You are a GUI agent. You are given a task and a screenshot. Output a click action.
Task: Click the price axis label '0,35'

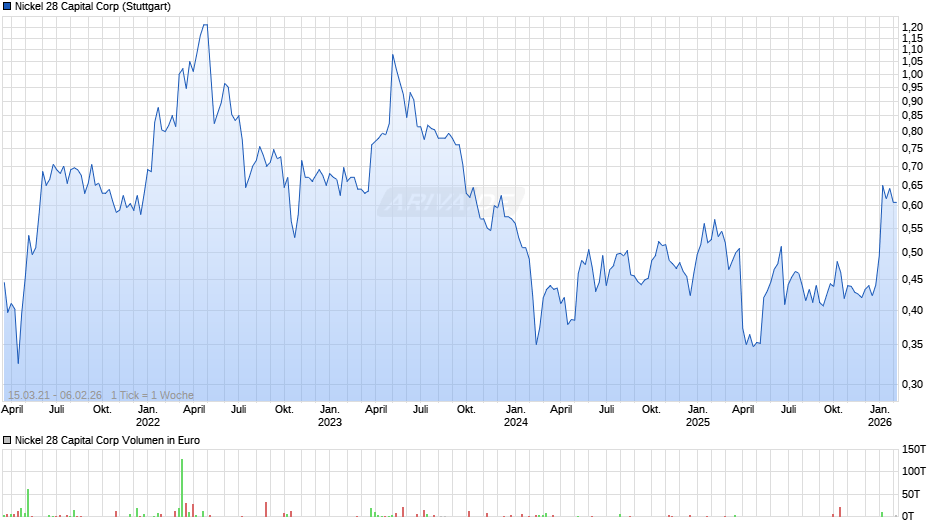[x=912, y=344]
